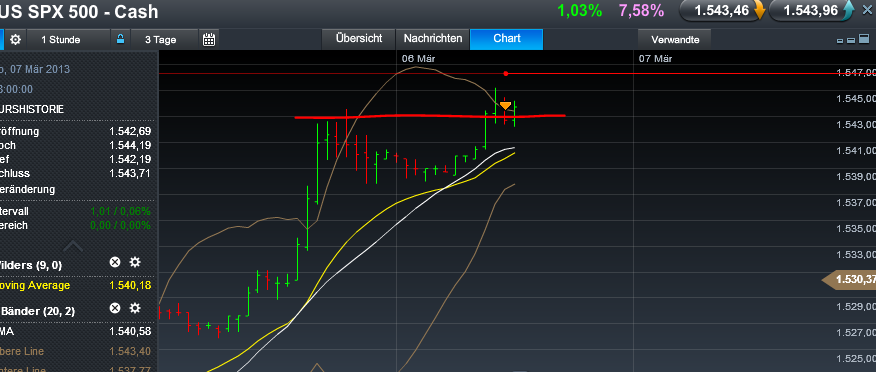Viewport: 876px width, 372px height.
Task: Close the US SPX 500 panel
Action: click(867, 11)
